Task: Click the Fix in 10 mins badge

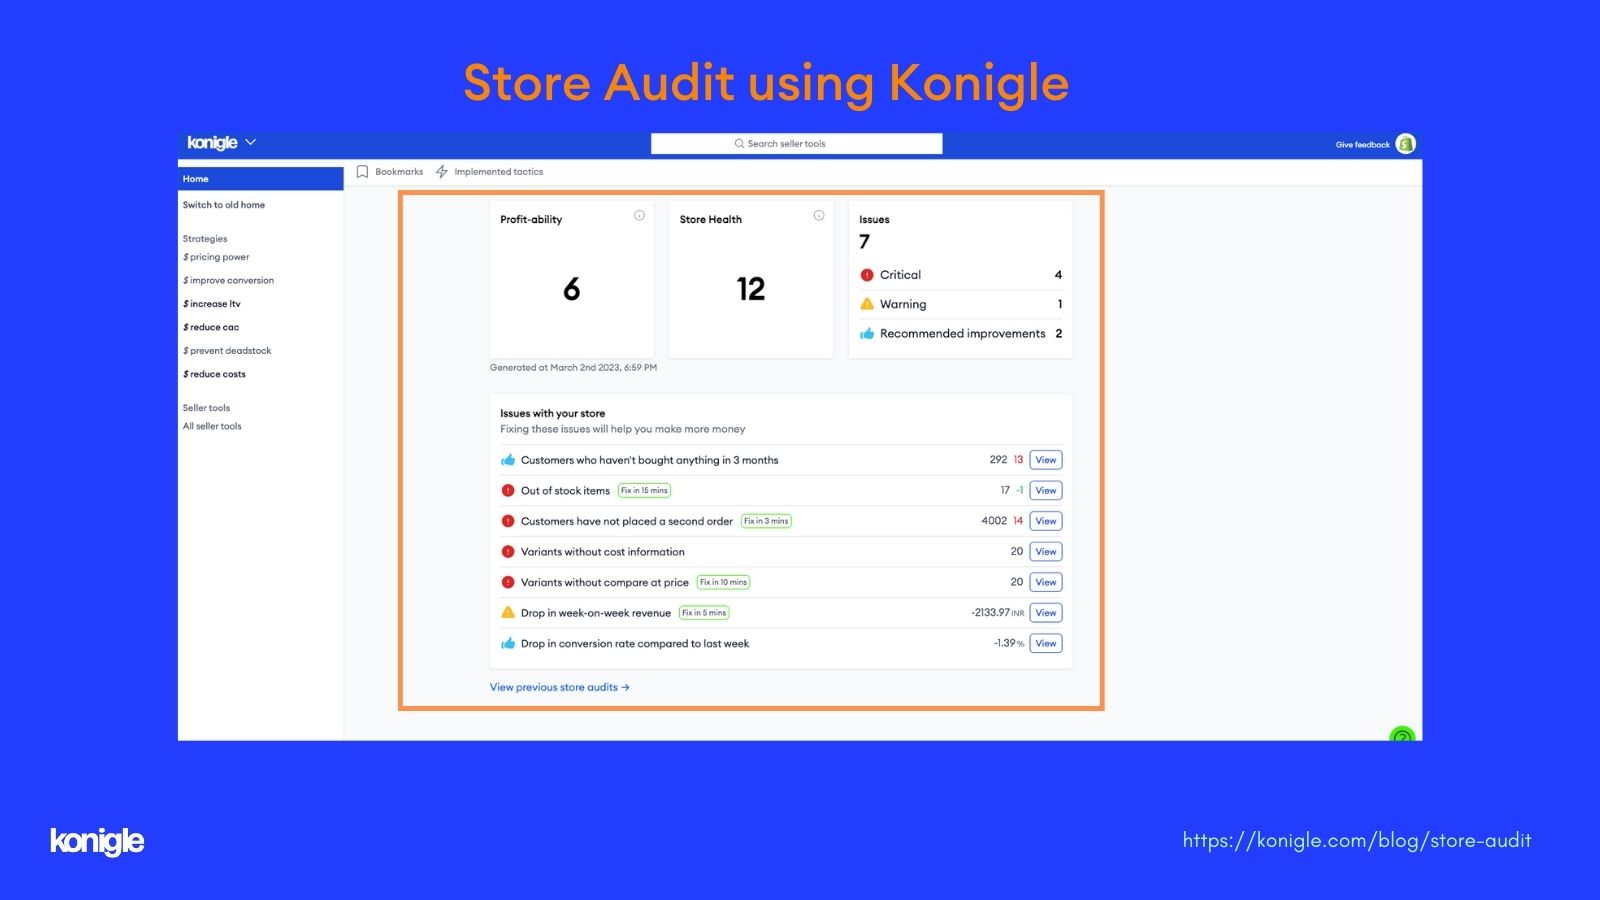Action: 723,582
